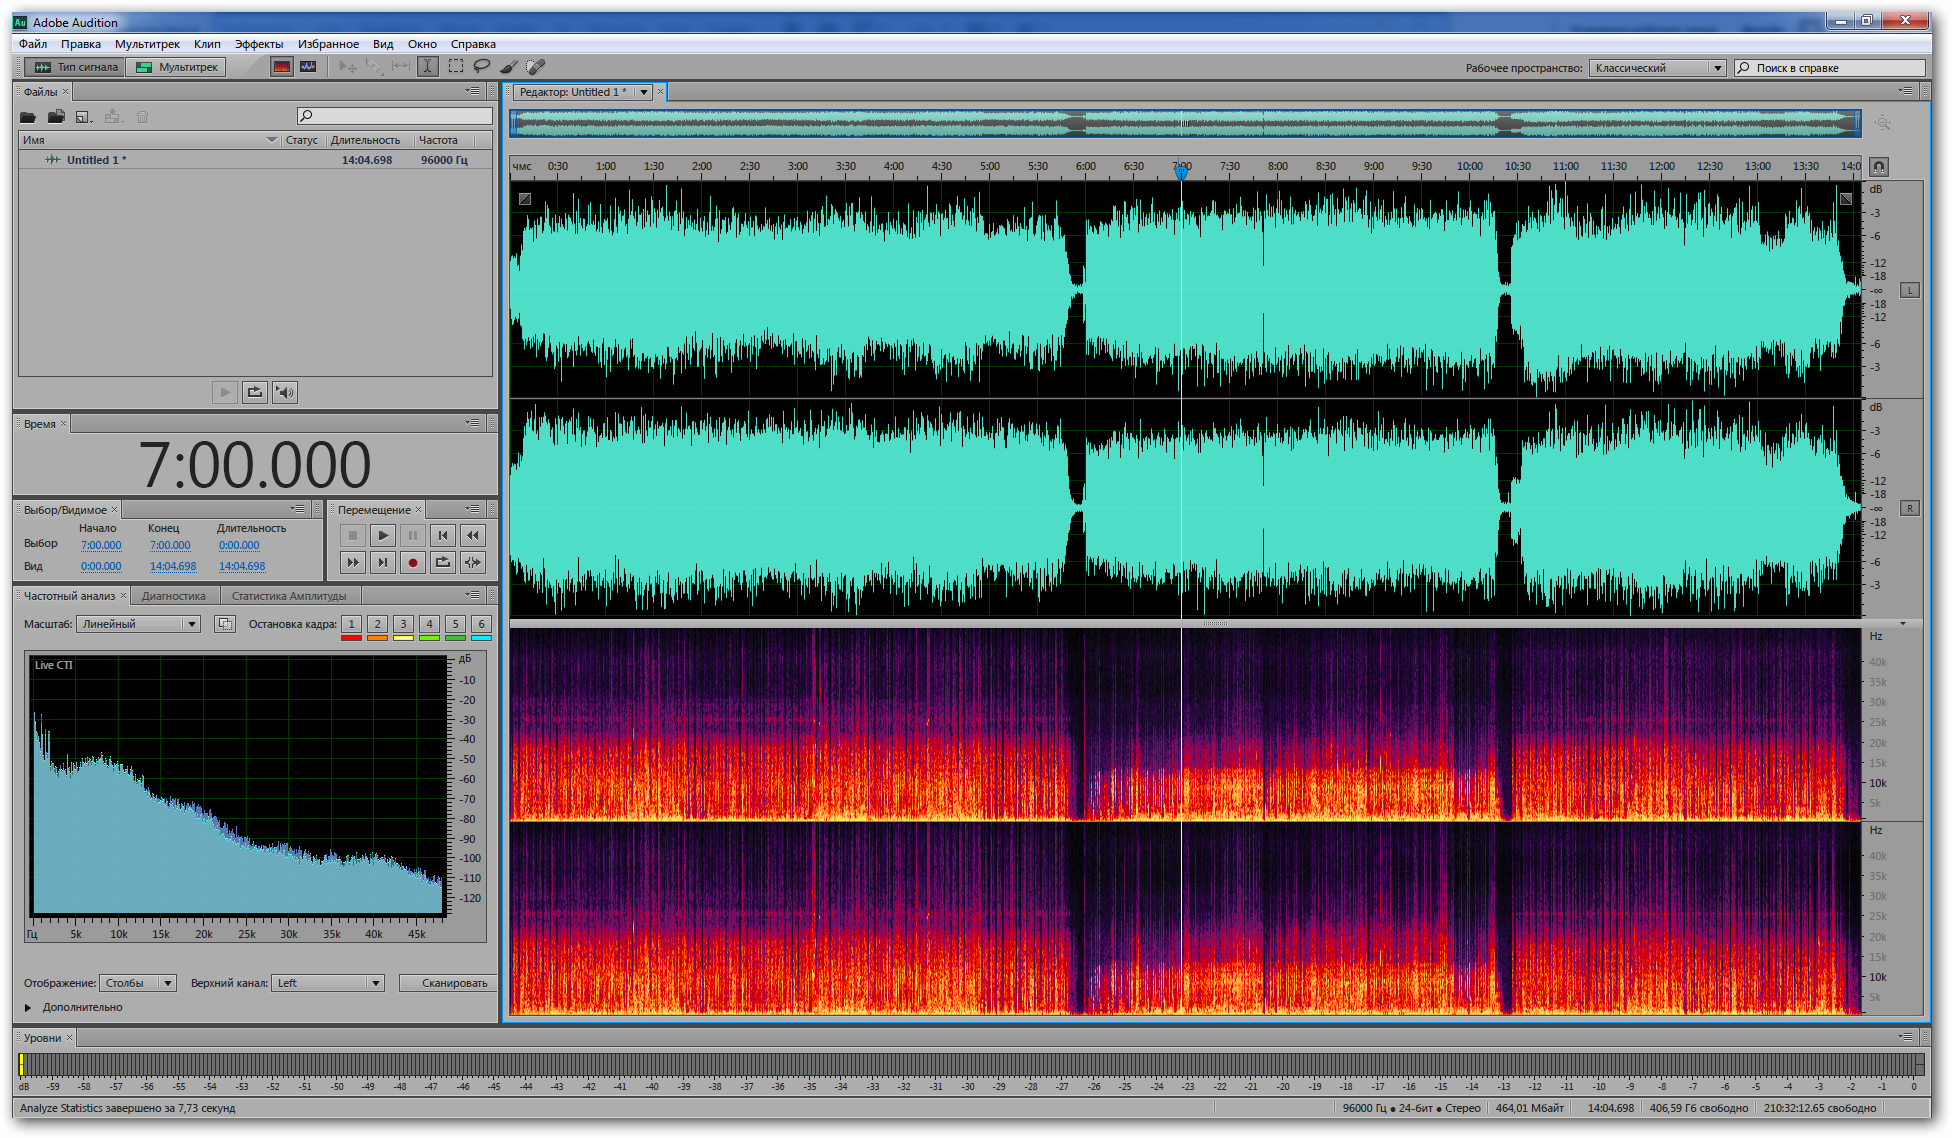Screen dimensions: 1952x1138
Task: Click the Skip Selection transport icon
Action: click(473, 563)
